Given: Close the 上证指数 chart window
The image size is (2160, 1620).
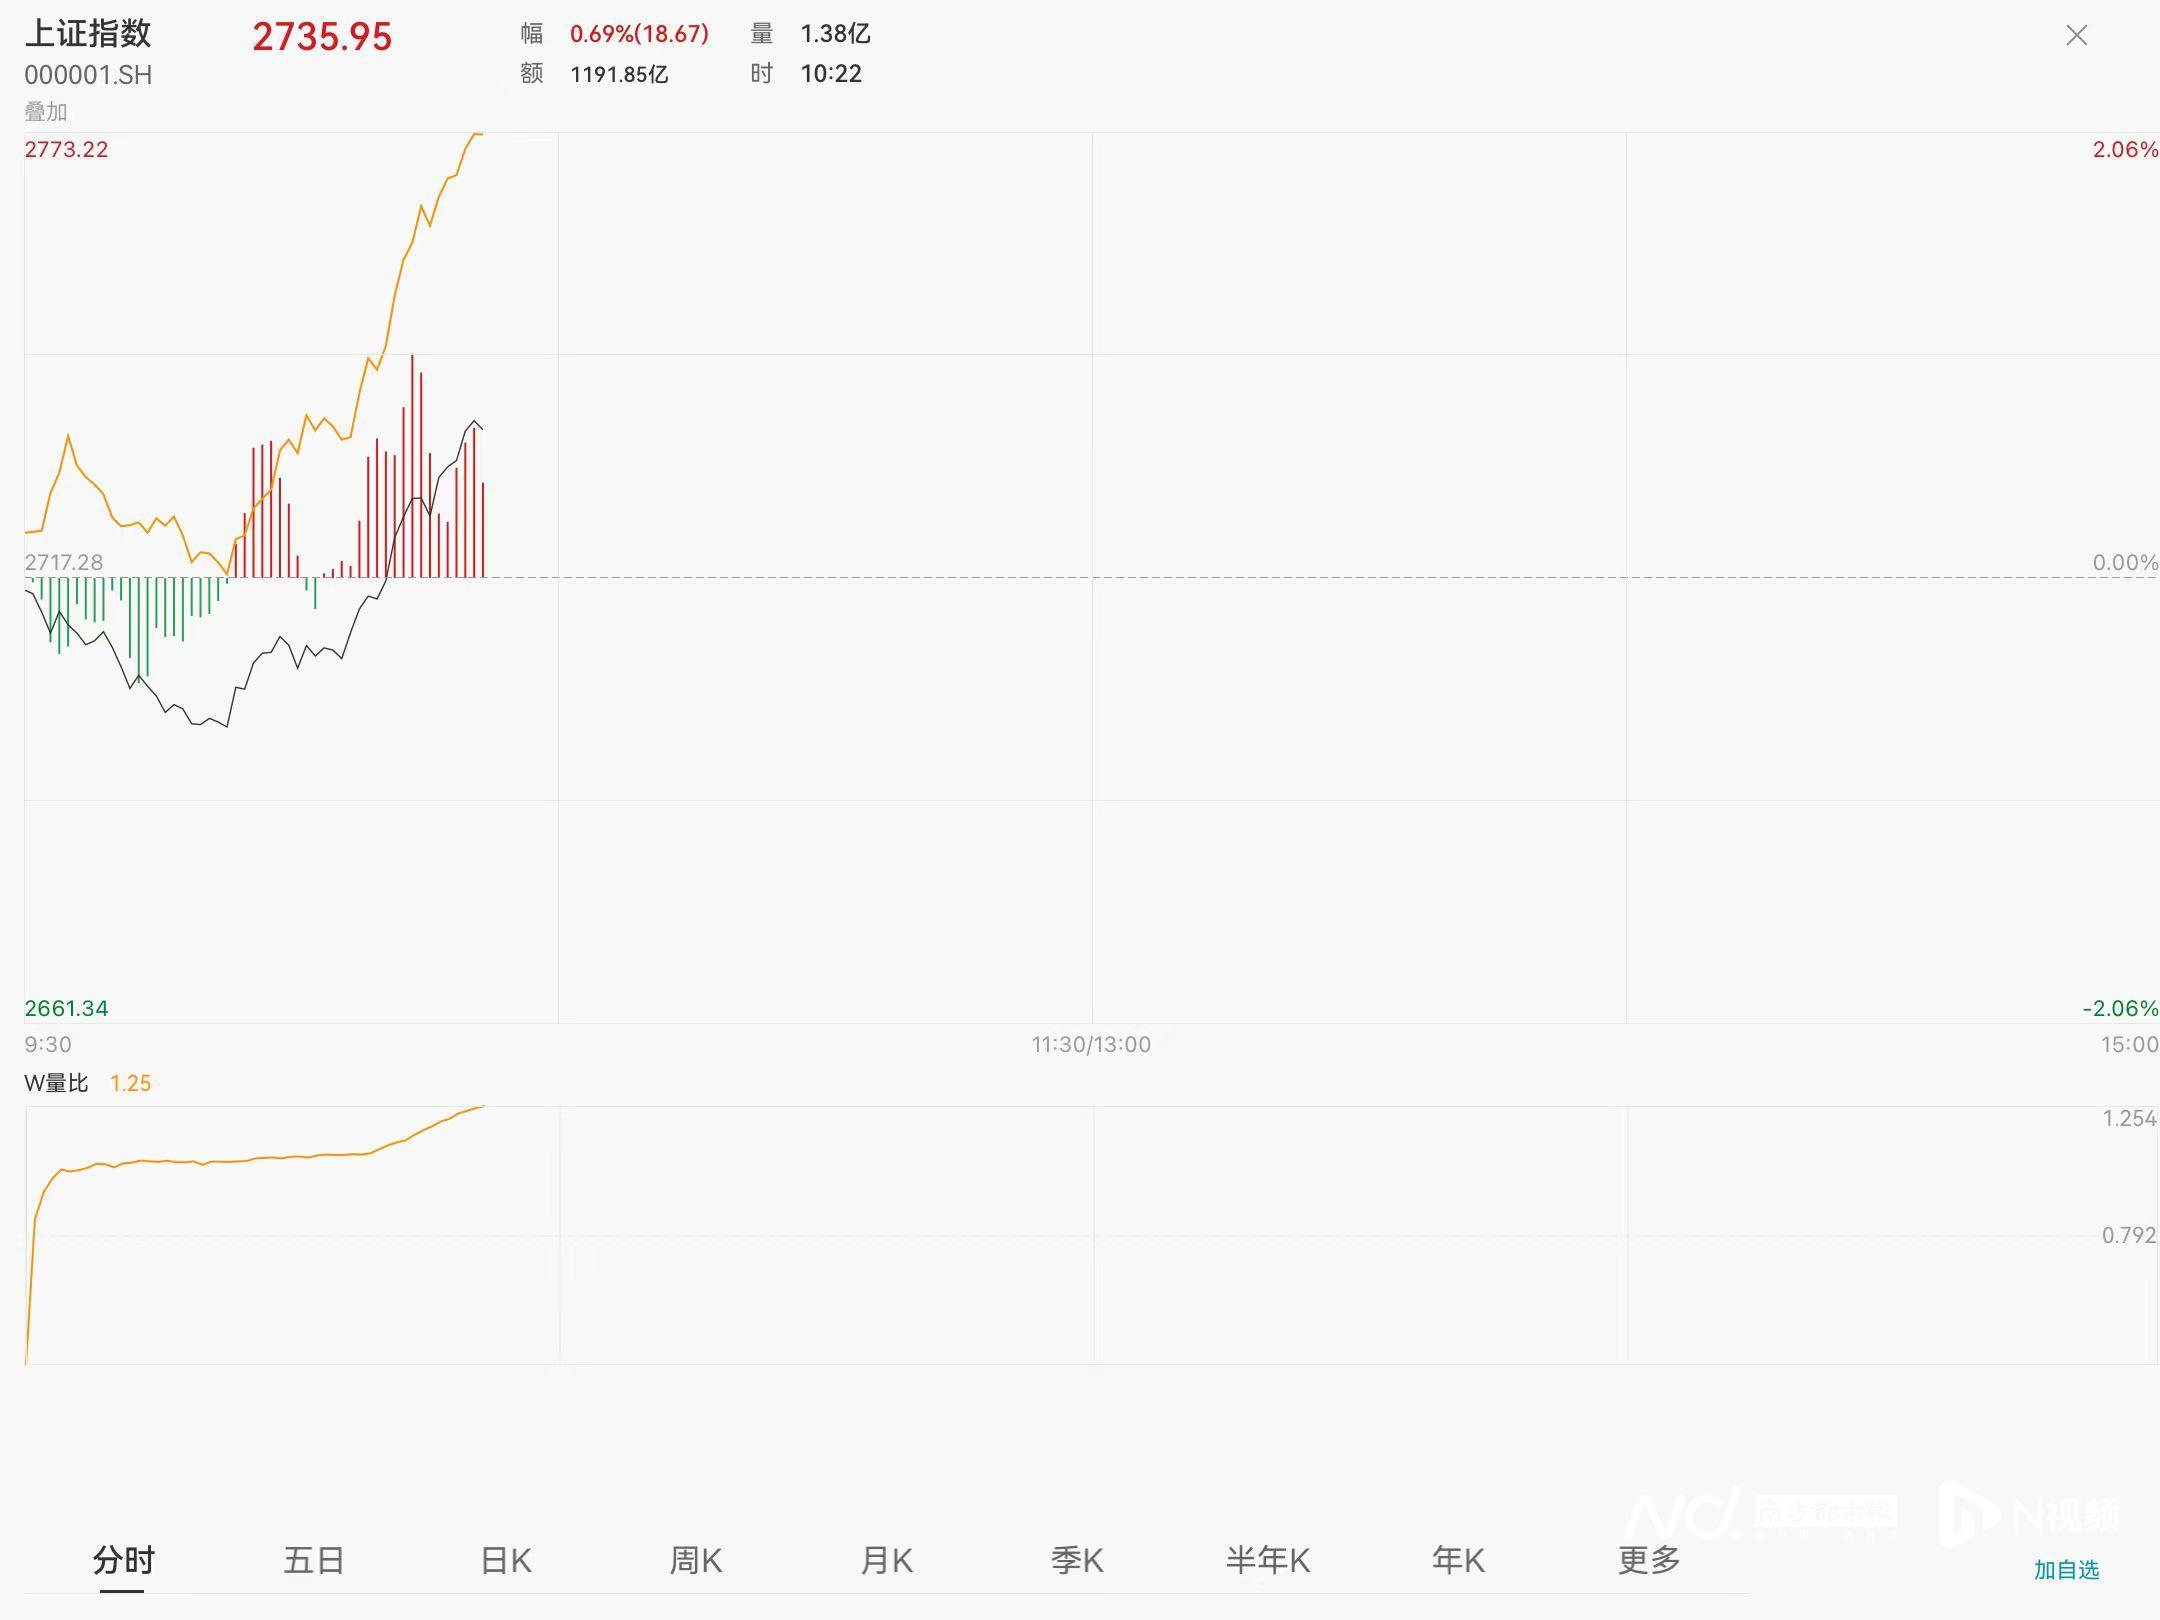Looking at the screenshot, I should pos(2076,36).
